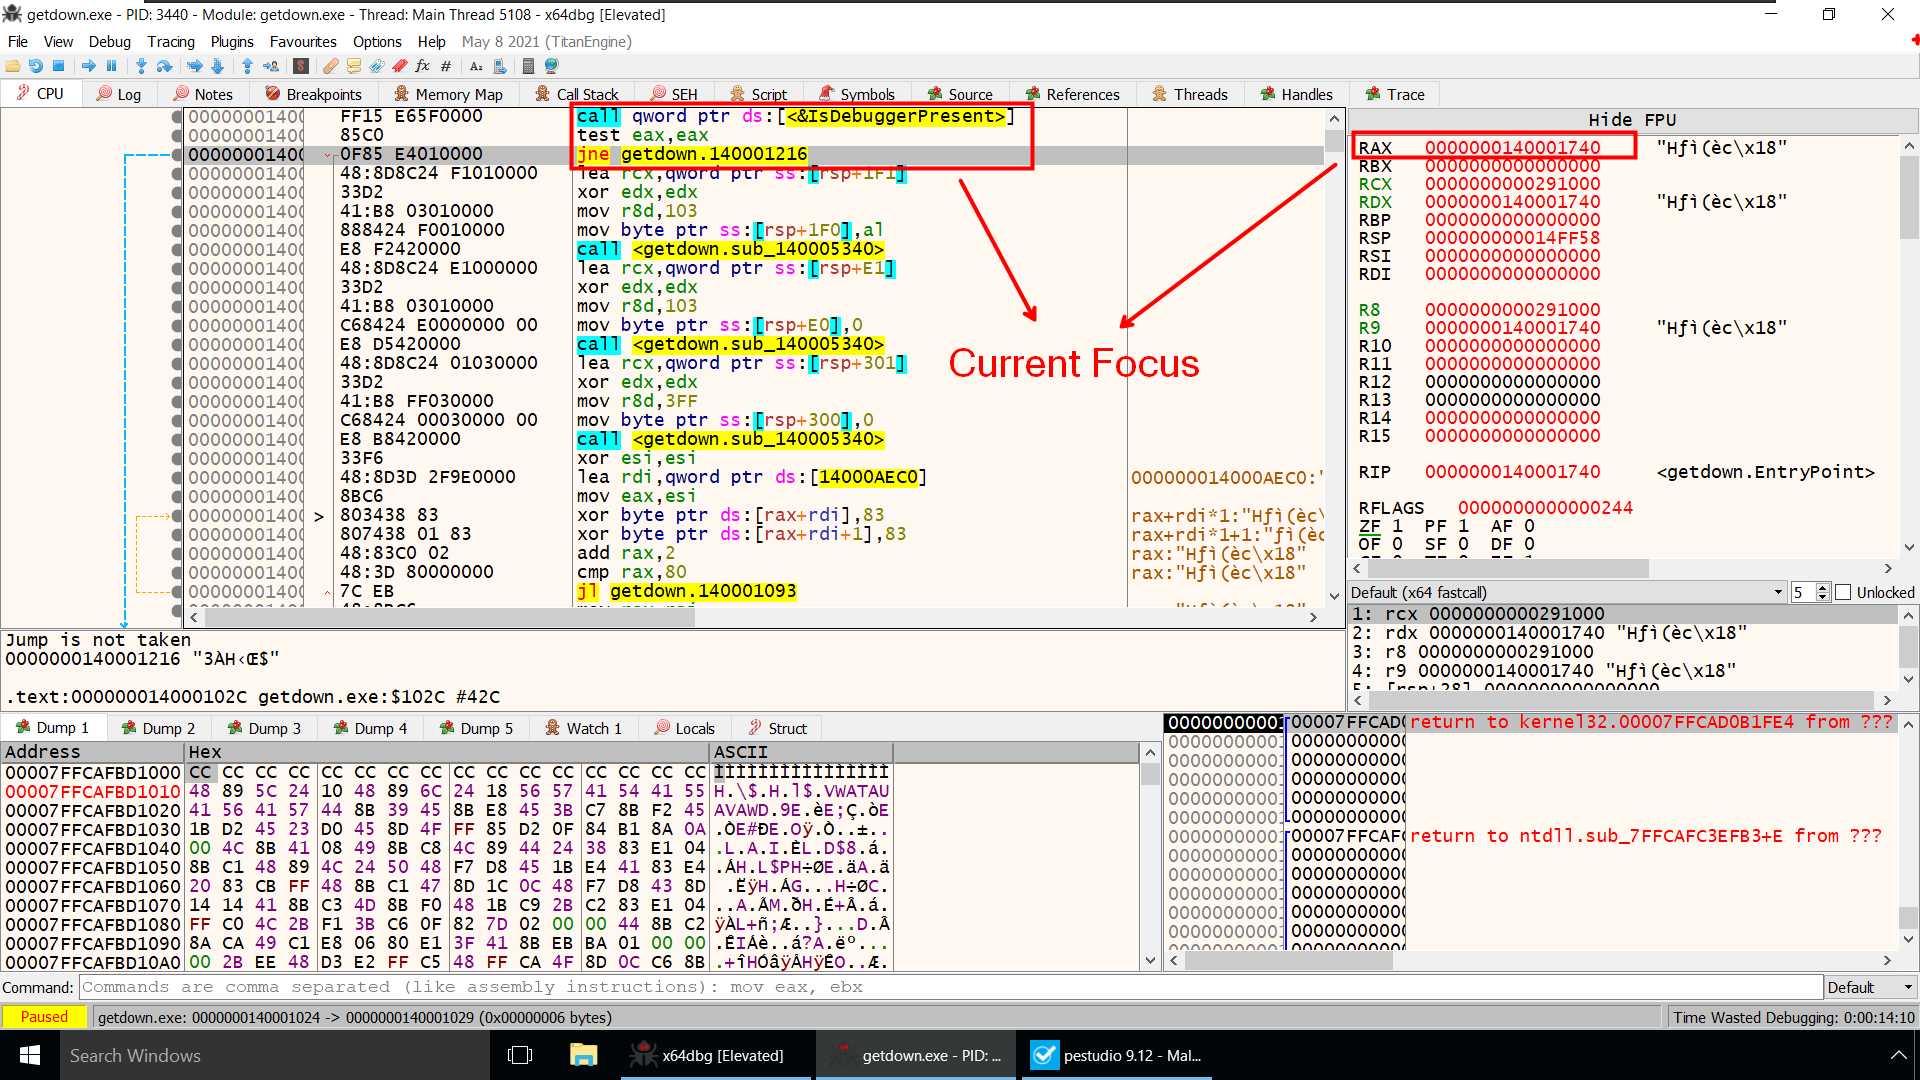Click disassembly horizontal scrollbar track

coord(1000,617)
